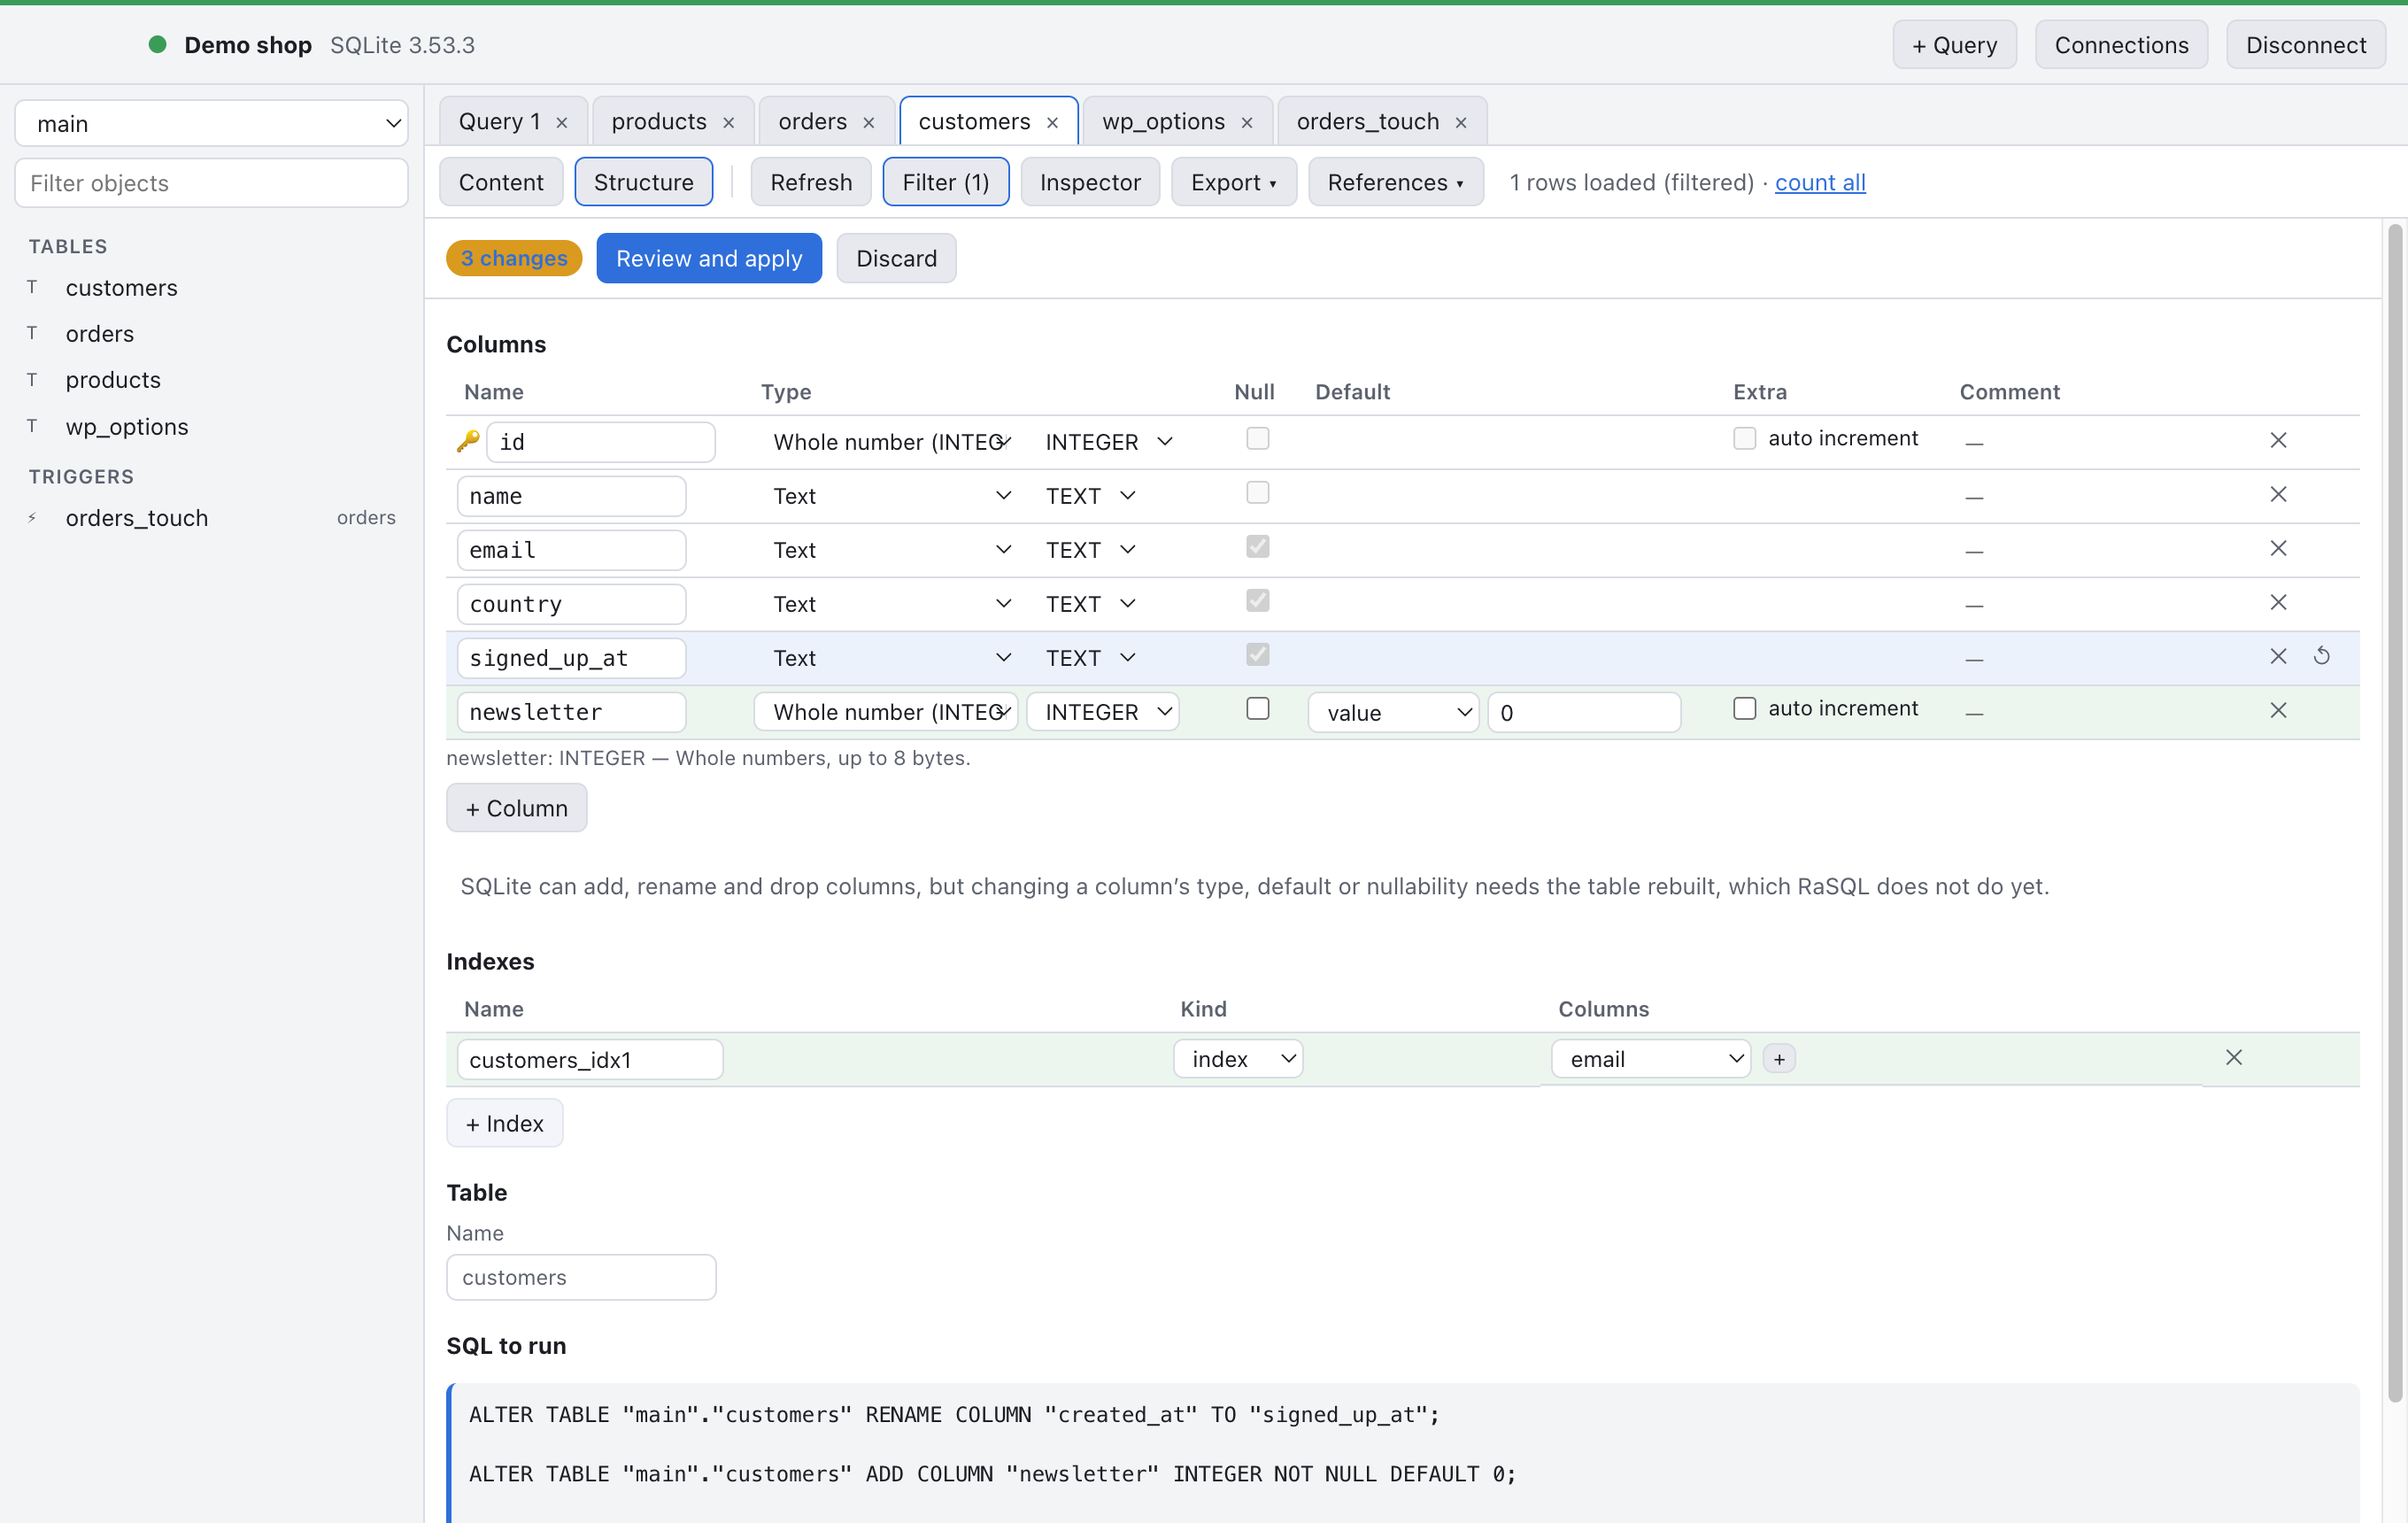Remove the customers_idx1 index via X
This screenshot has height=1523, width=2408.
[2233, 1057]
